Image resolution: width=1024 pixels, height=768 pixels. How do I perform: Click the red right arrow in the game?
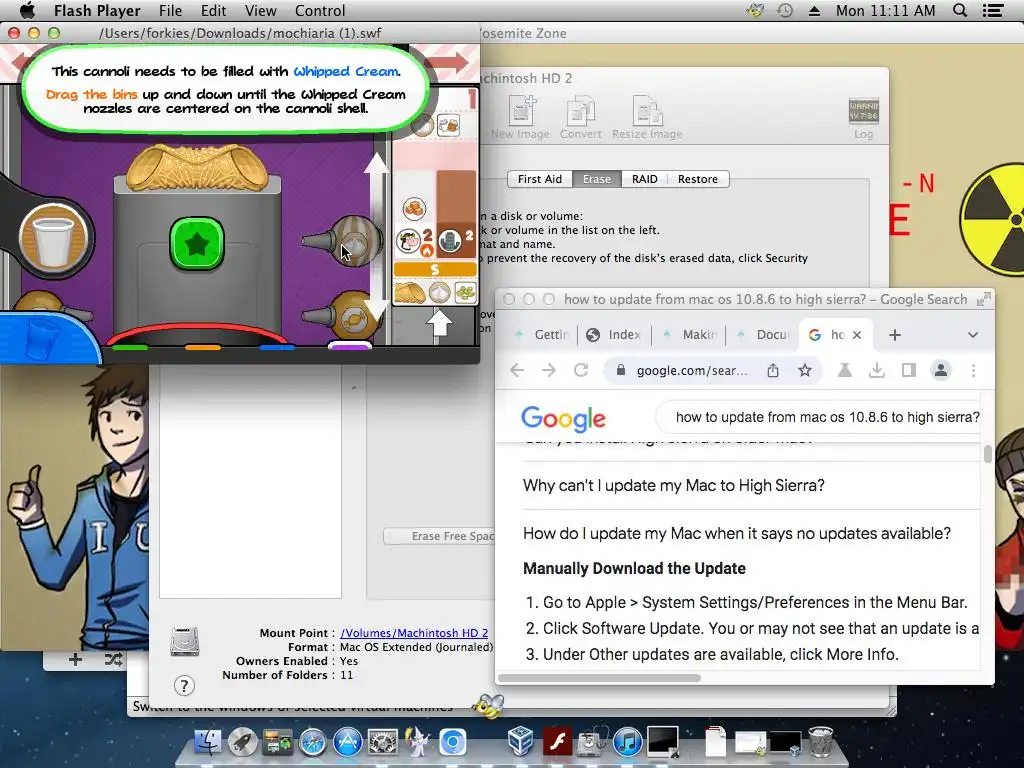(x=448, y=62)
